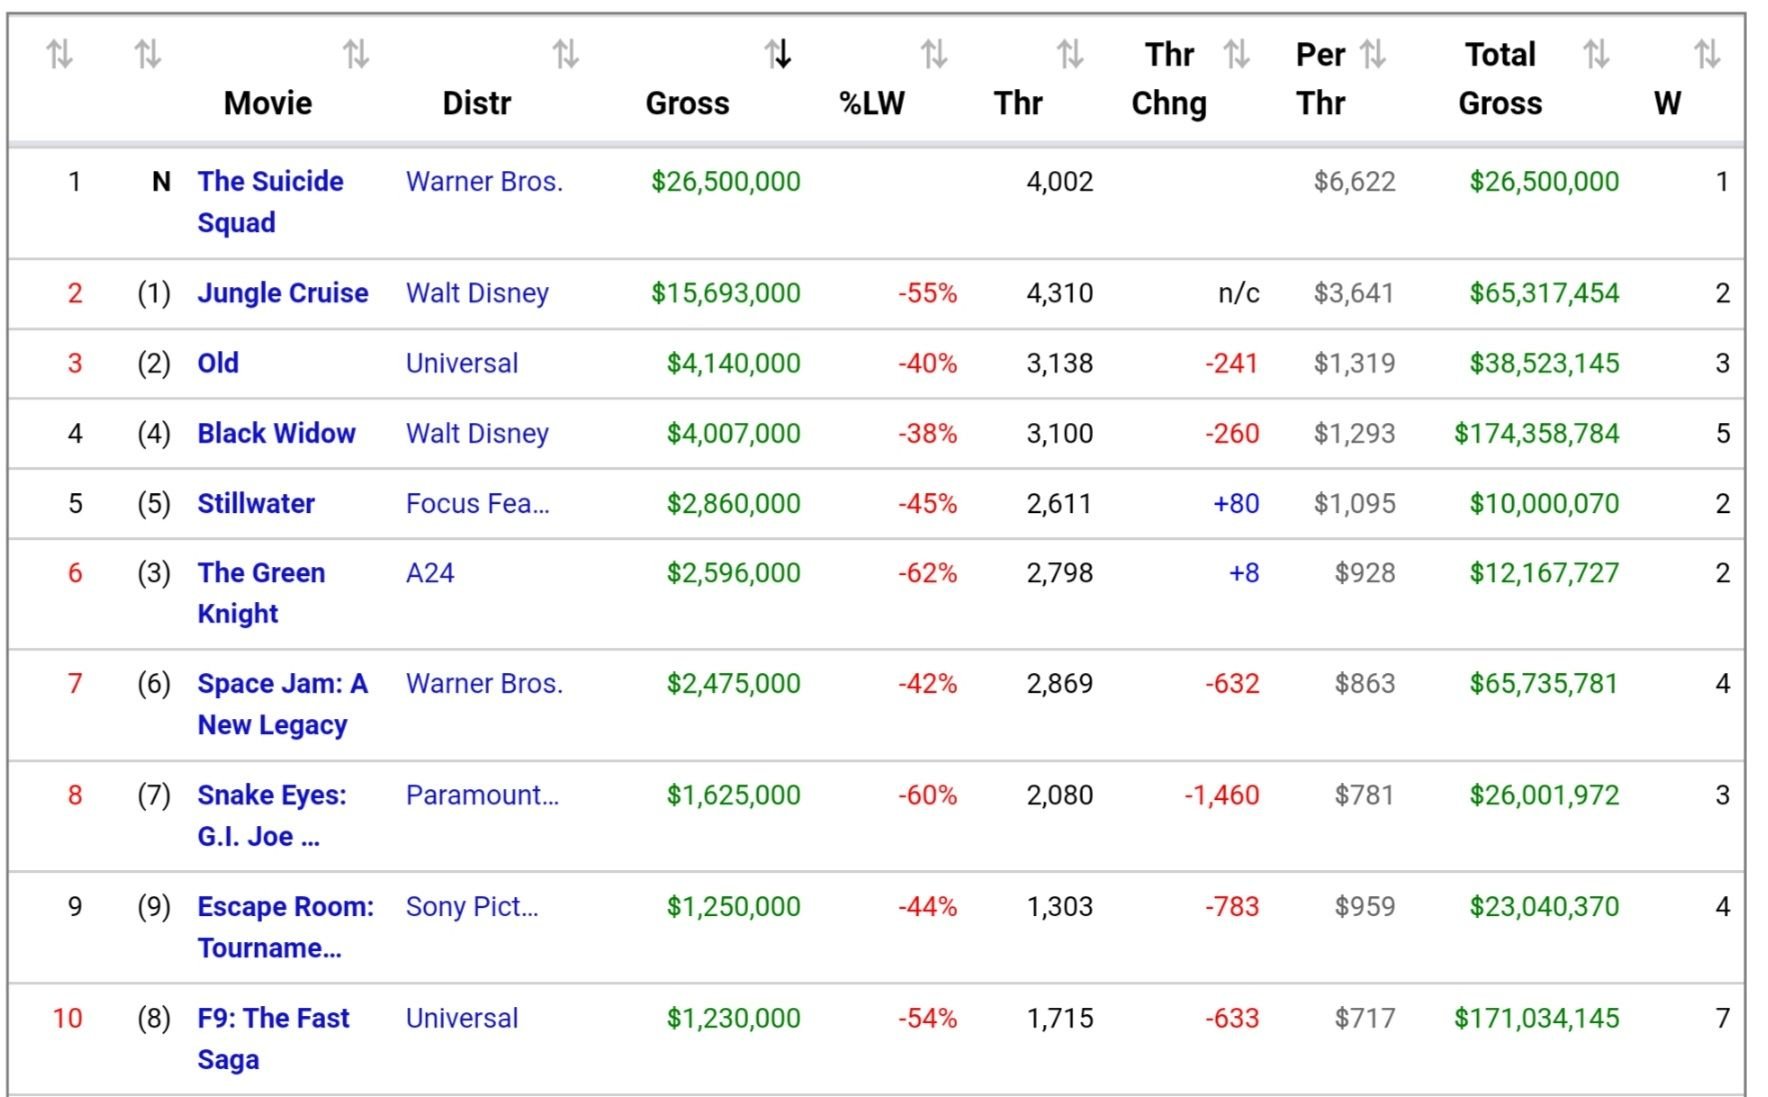Open Black Widow movie link
The width and height of the screenshot is (1768, 1097).
(276, 433)
